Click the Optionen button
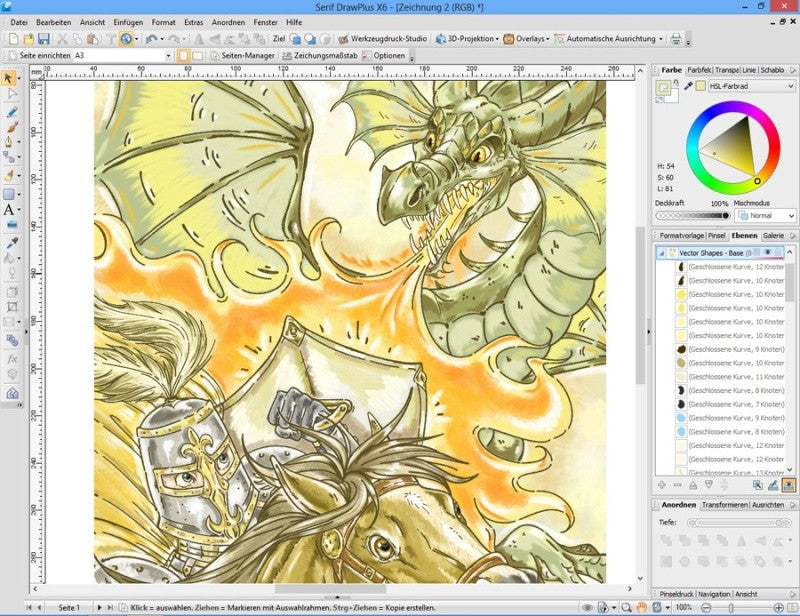Viewport: 800px width, 616px height. 384,56
